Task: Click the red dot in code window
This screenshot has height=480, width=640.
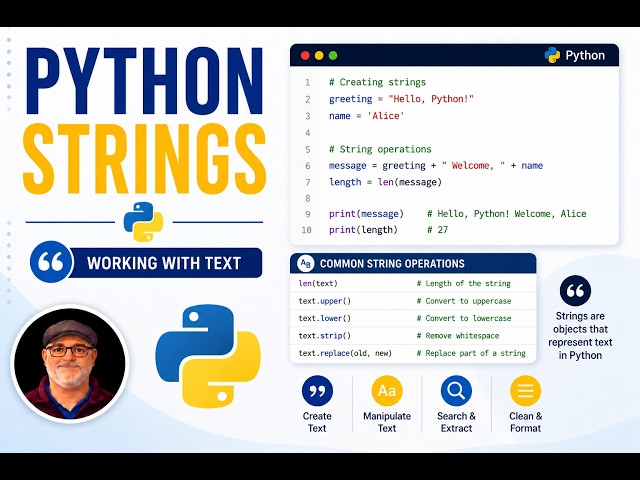Action: (x=305, y=56)
